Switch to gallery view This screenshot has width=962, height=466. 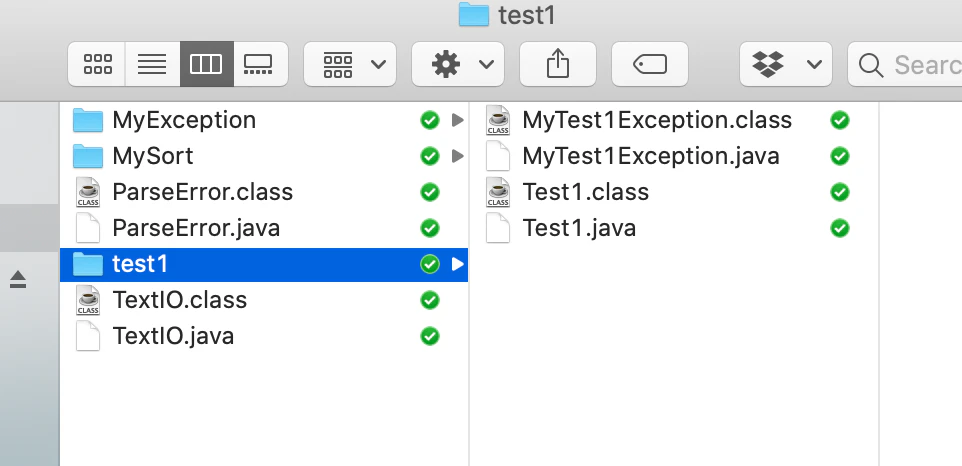pyautogui.click(x=260, y=65)
